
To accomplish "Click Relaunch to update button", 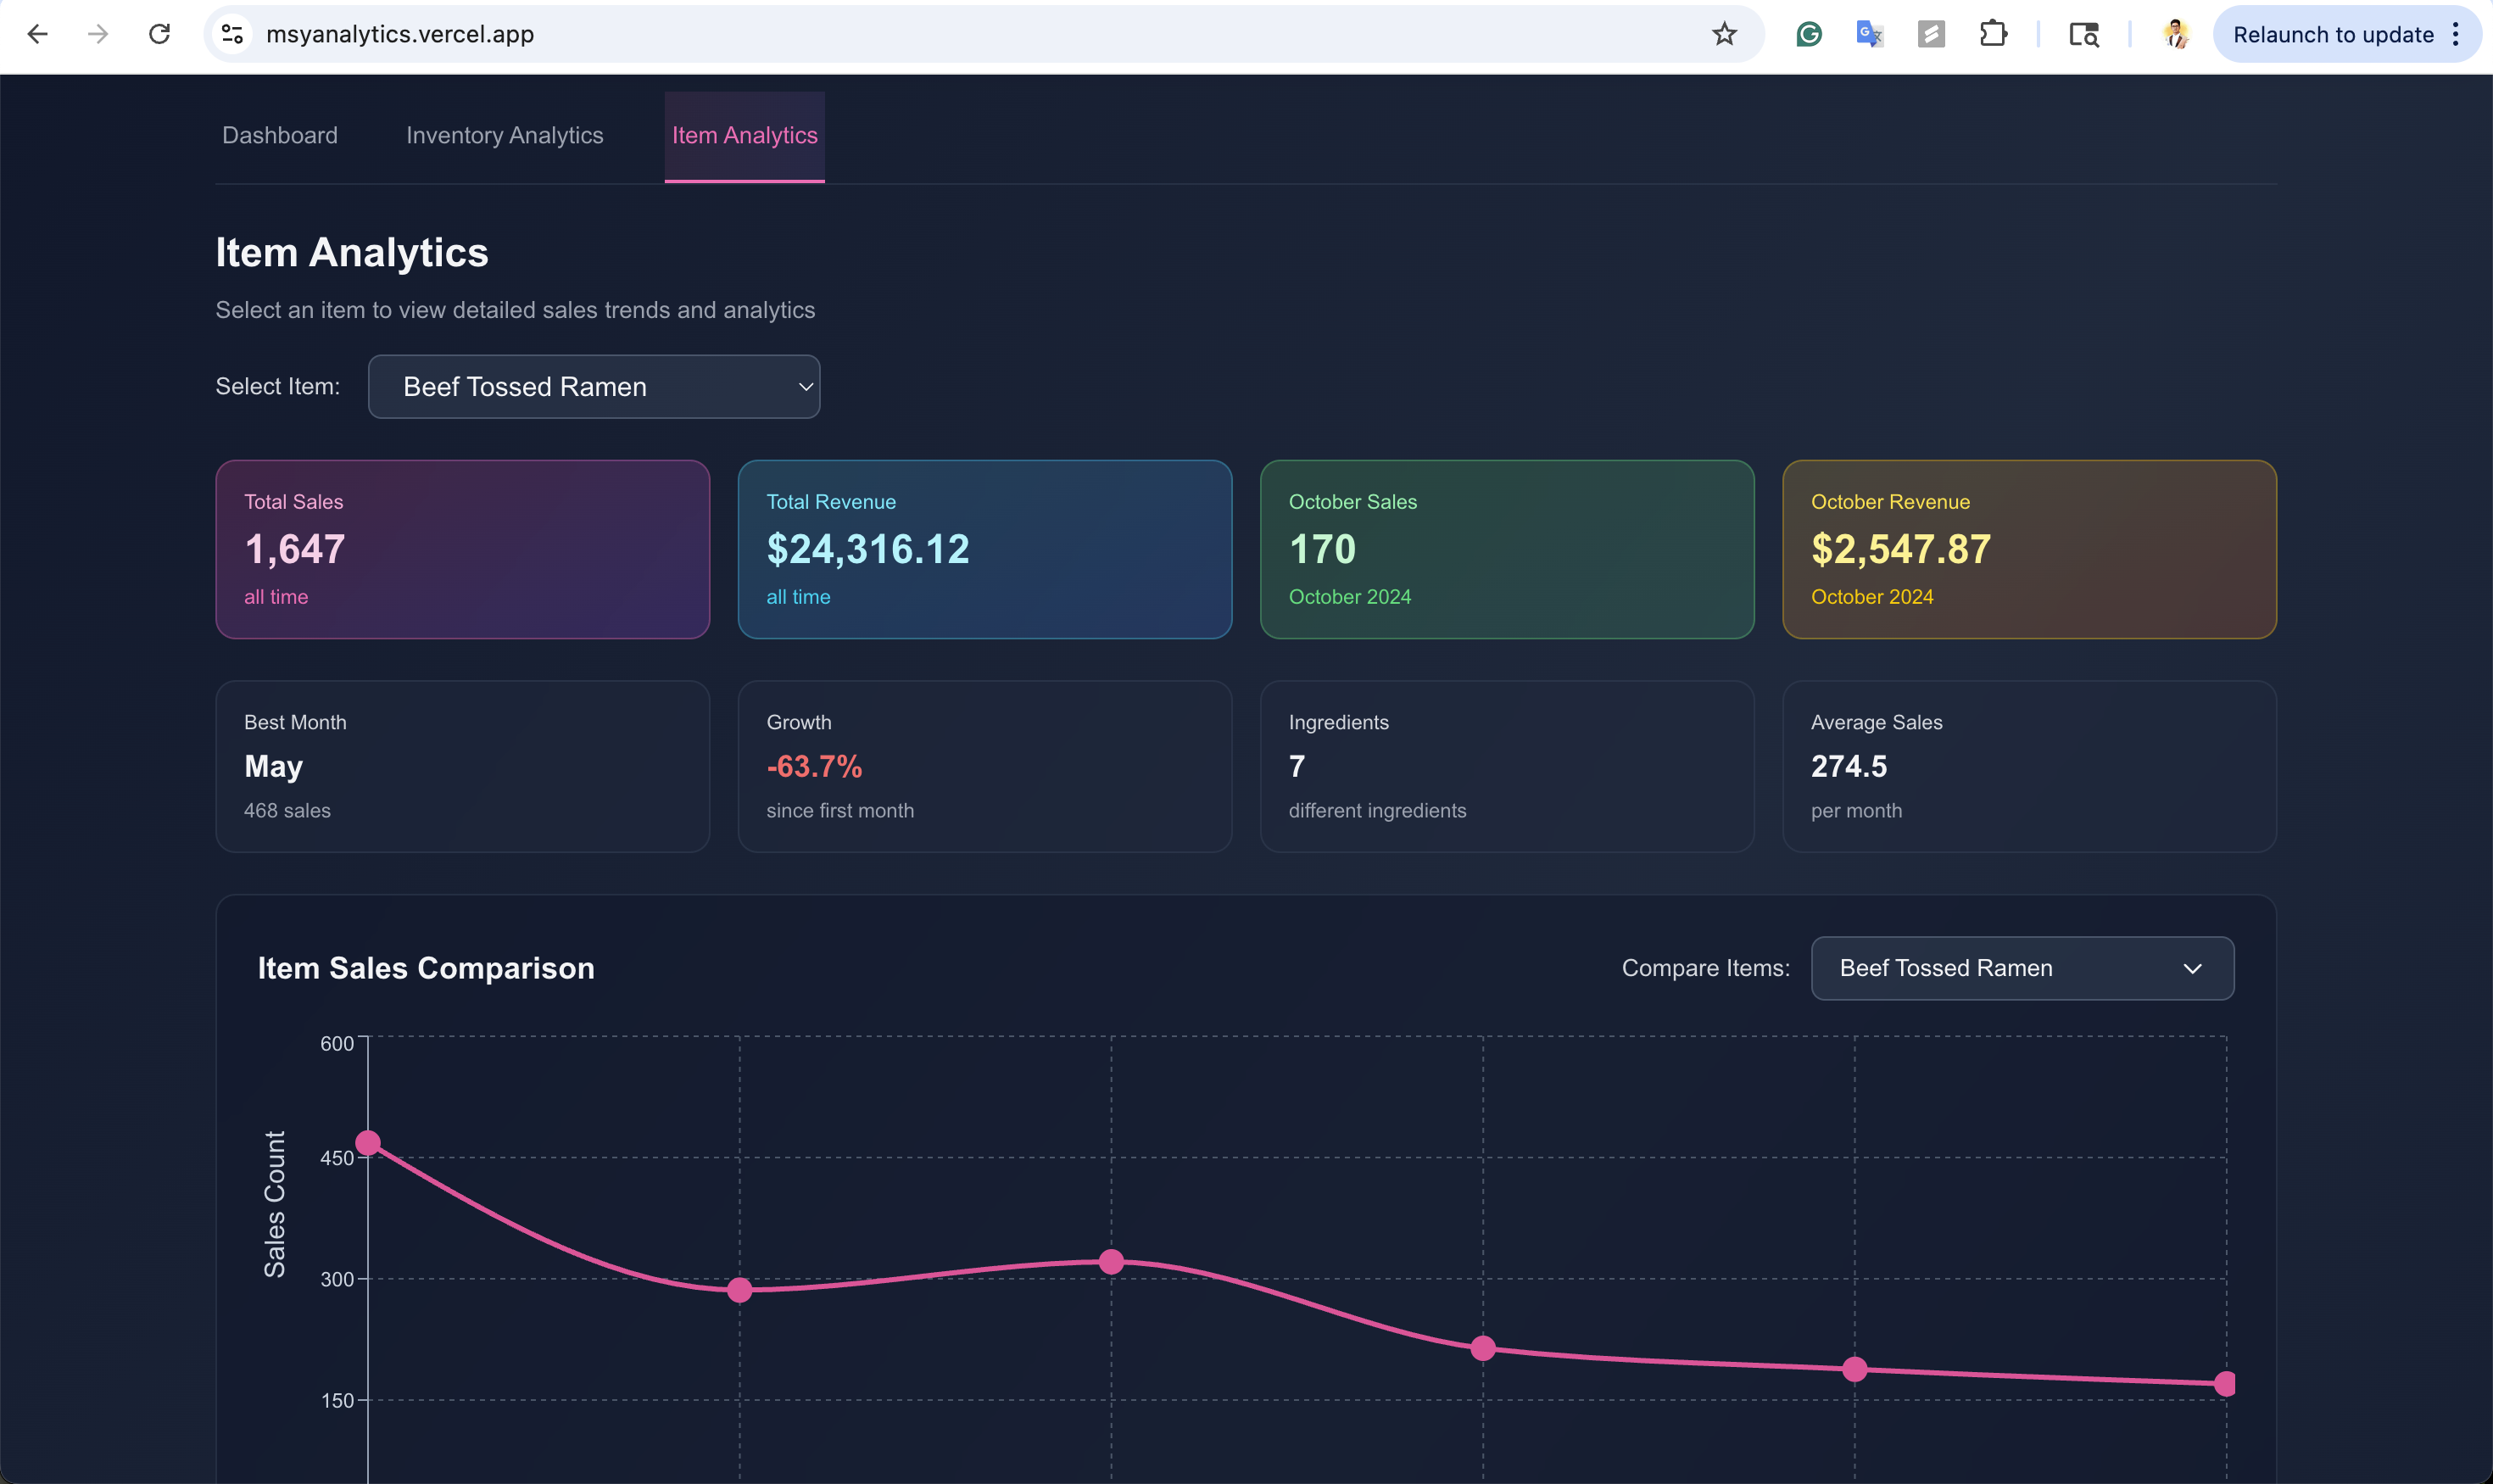I will pos(2332,34).
